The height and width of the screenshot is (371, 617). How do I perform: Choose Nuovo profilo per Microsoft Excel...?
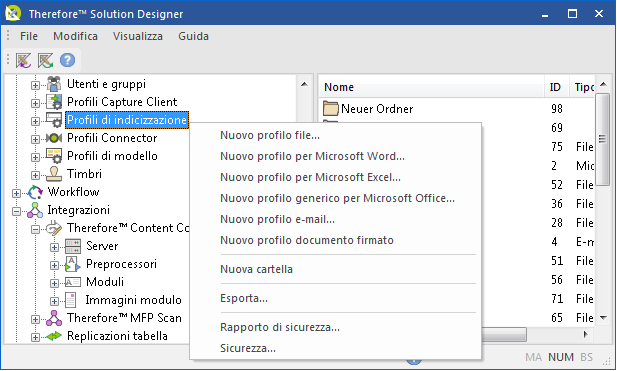click(x=335, y=177)
